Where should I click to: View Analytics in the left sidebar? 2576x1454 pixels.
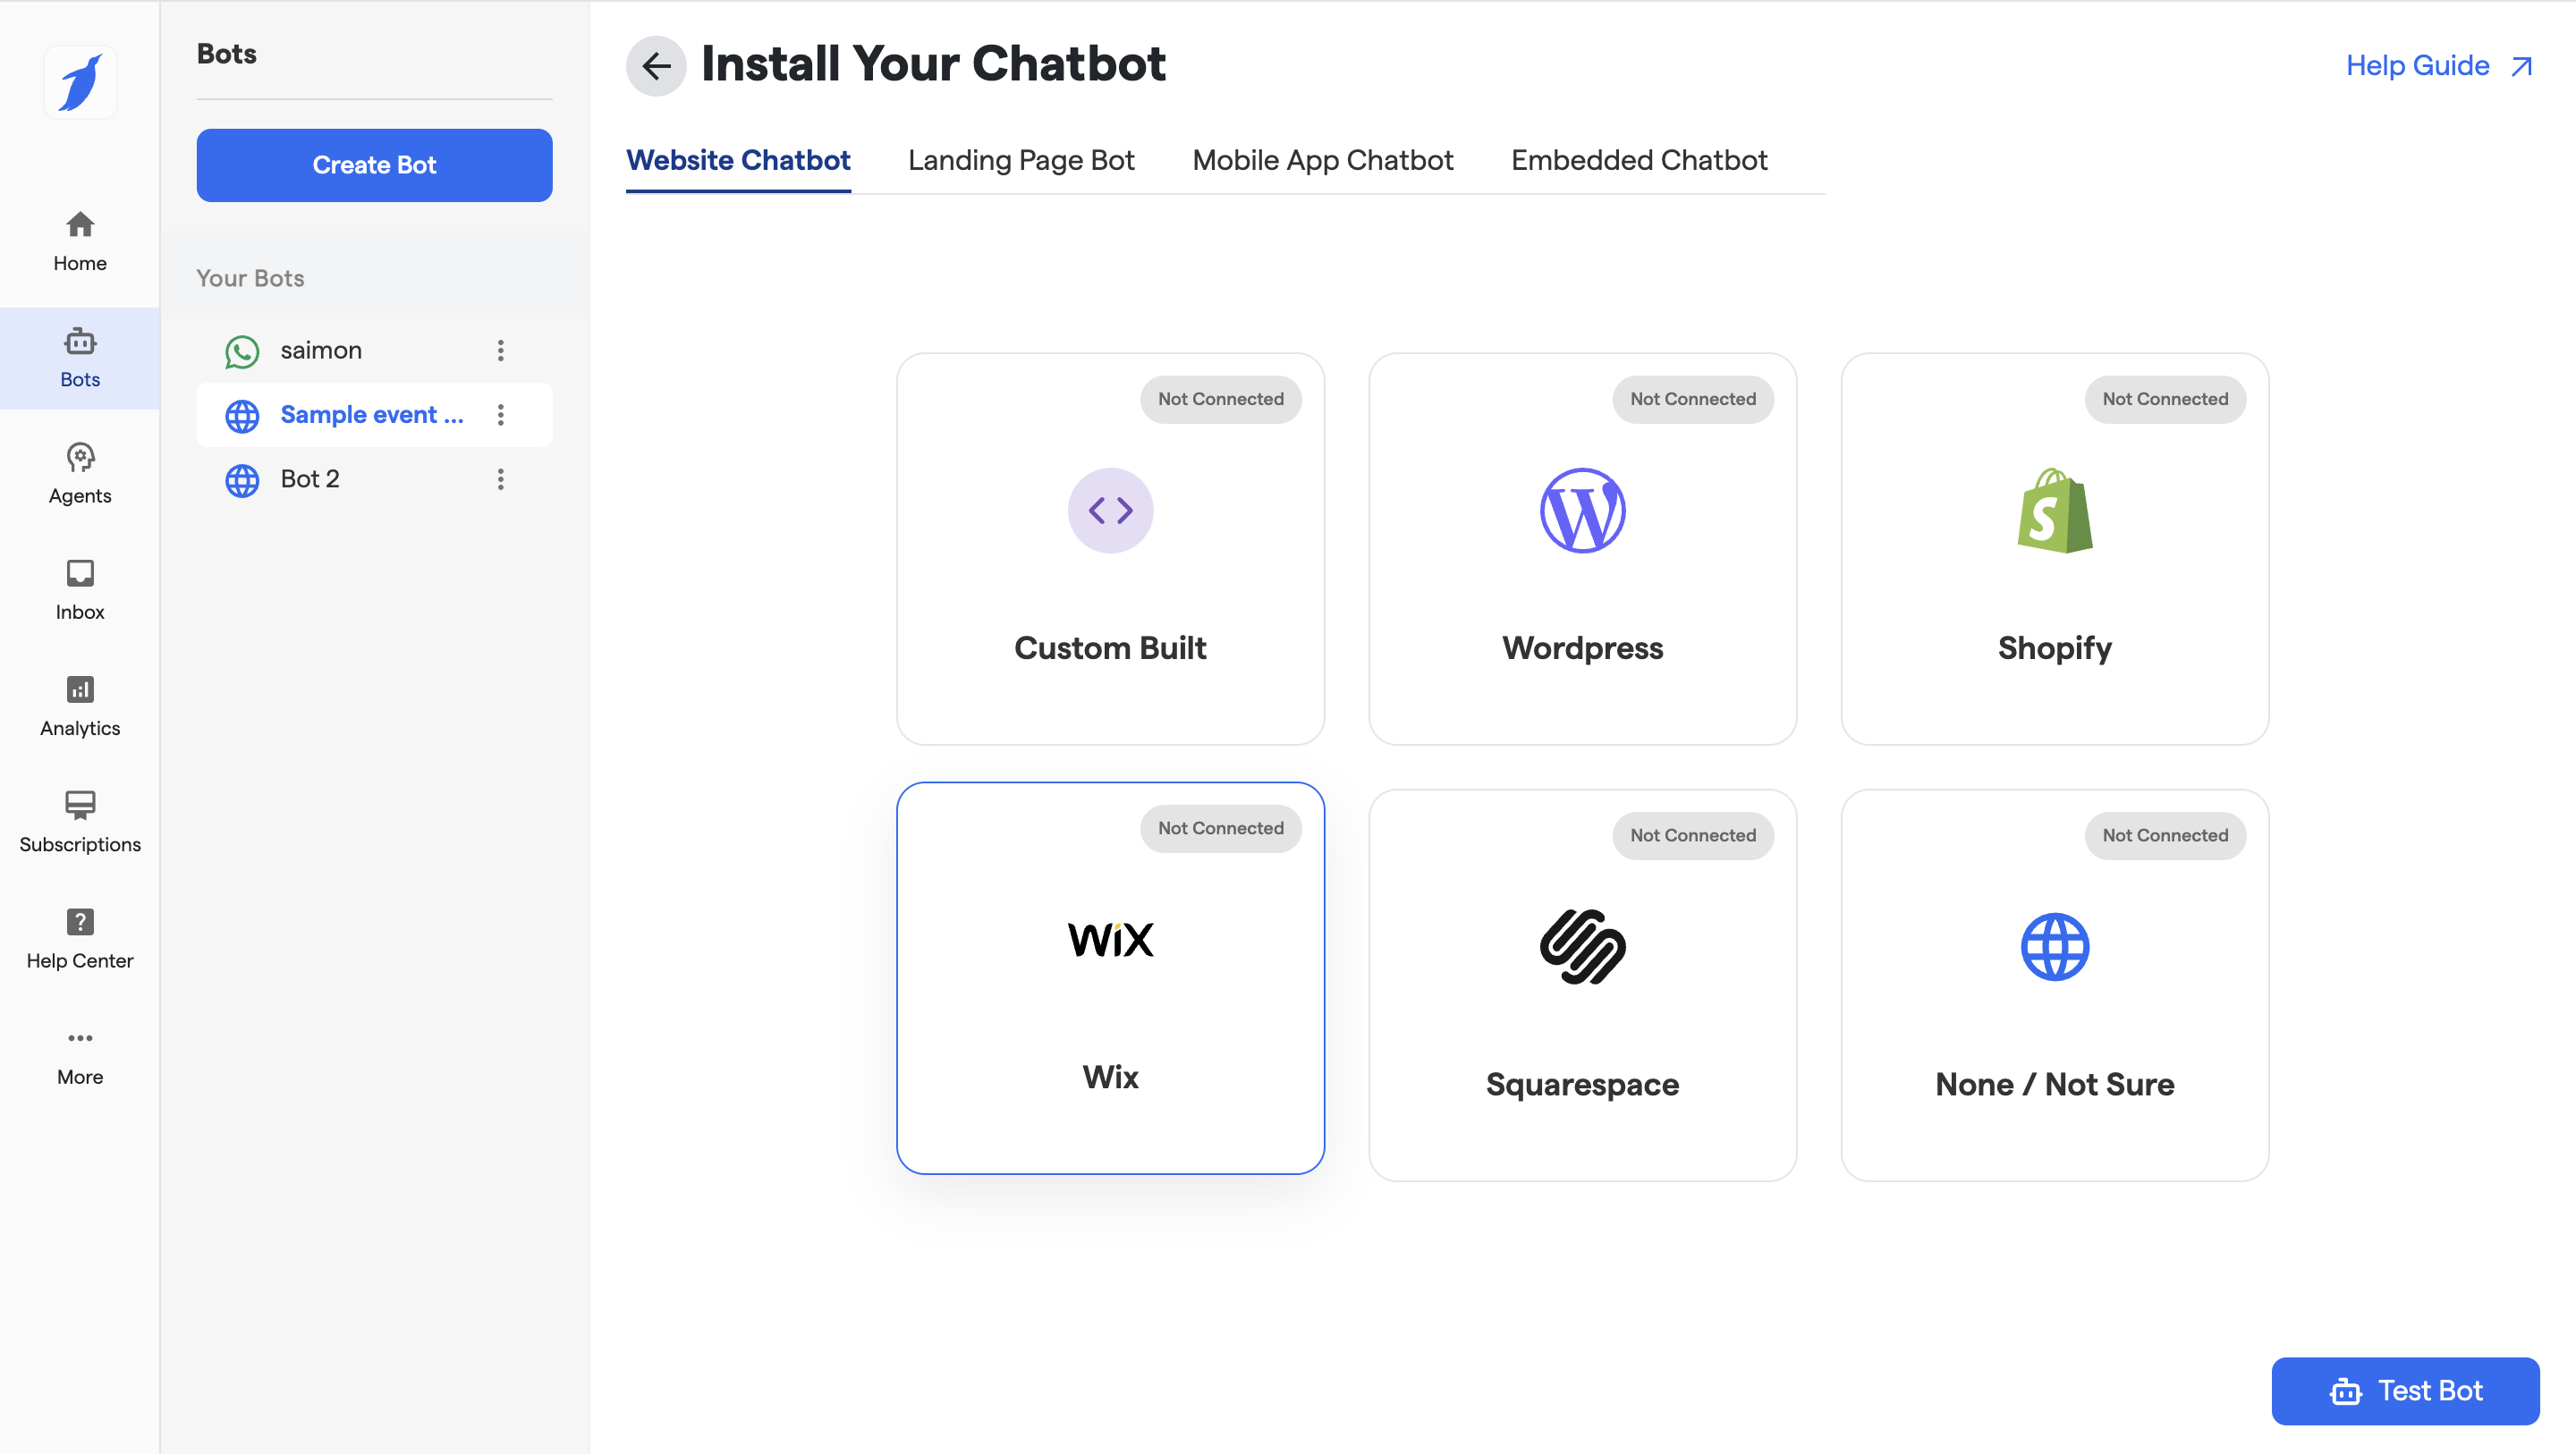point(80,706)
